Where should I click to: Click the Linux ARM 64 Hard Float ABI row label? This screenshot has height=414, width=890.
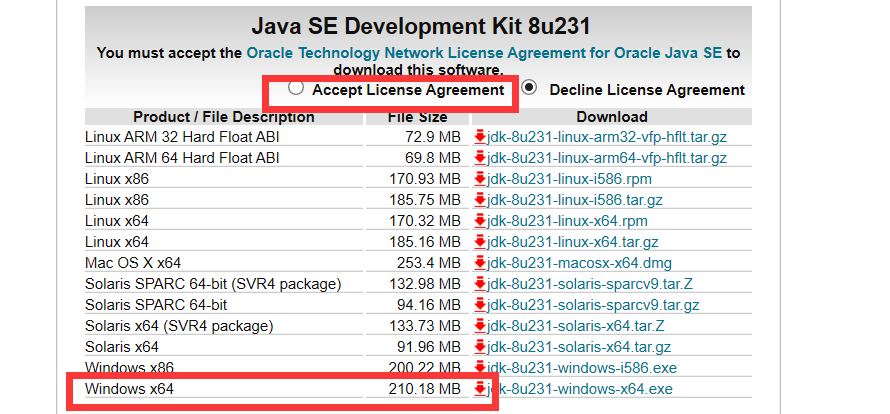tap(182, 158)
